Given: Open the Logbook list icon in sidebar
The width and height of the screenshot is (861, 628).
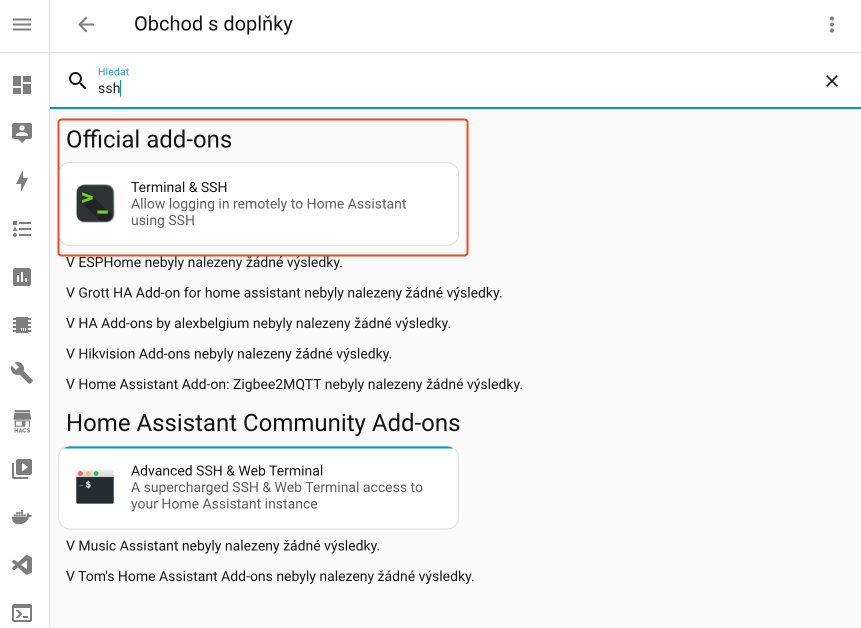Looking at the screenshot, I should [x=22, y=229].
